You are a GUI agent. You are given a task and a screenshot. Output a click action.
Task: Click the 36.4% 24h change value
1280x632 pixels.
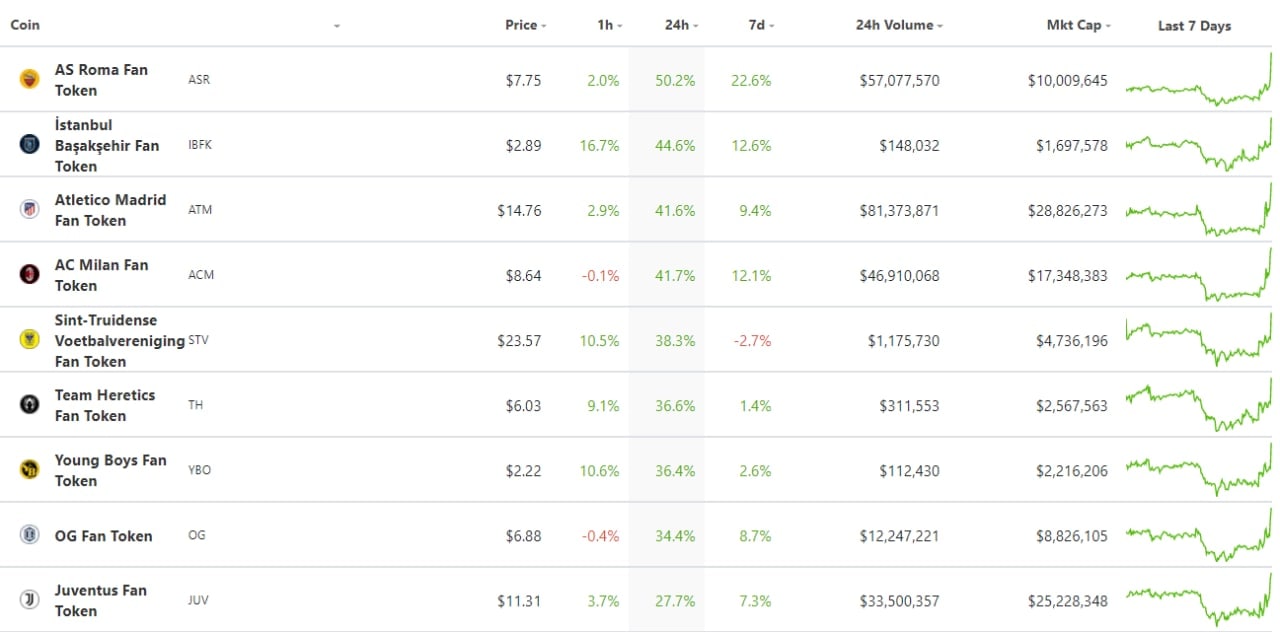(x=675, y=470)
